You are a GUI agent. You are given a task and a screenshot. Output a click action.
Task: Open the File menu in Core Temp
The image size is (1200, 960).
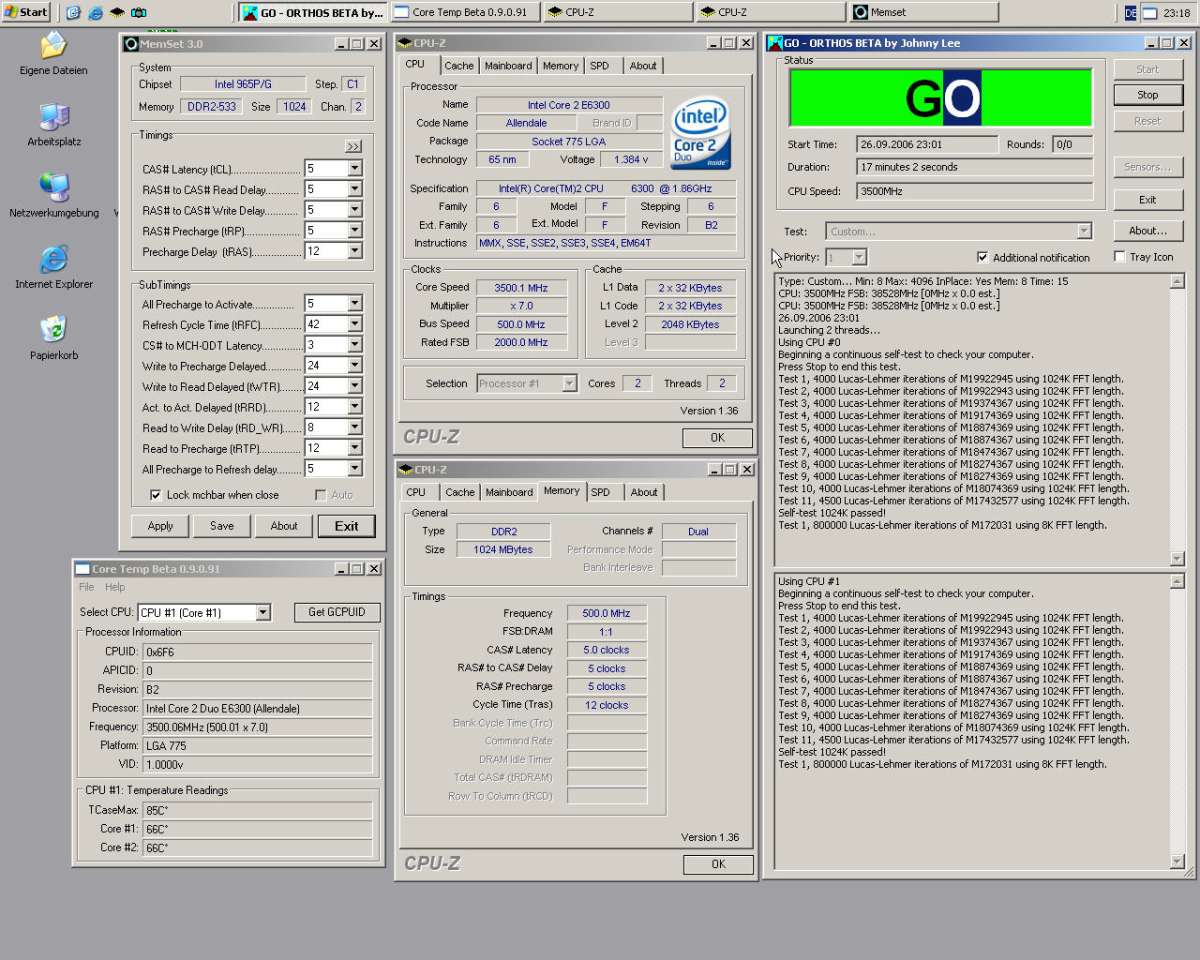point(86,587)
